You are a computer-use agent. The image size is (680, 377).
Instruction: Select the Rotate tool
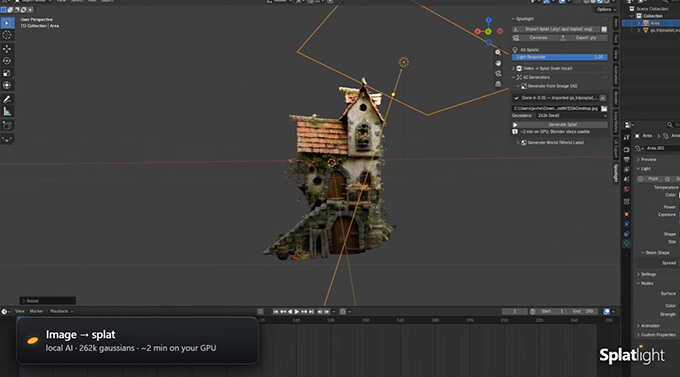(7, 61)
